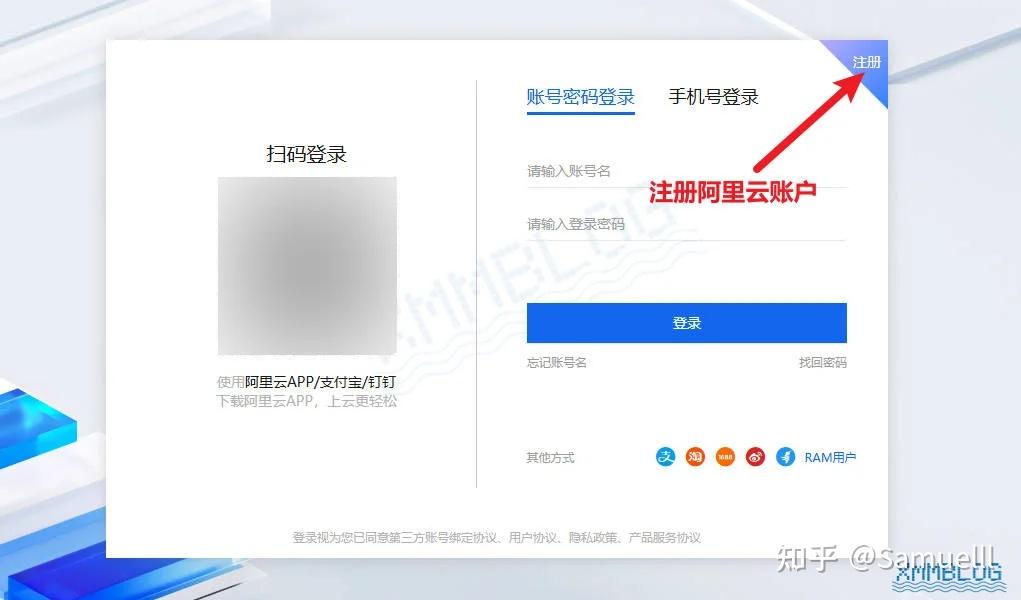View the 用户协议 agreement
The image size is (1021, 600).
[532, 537]
